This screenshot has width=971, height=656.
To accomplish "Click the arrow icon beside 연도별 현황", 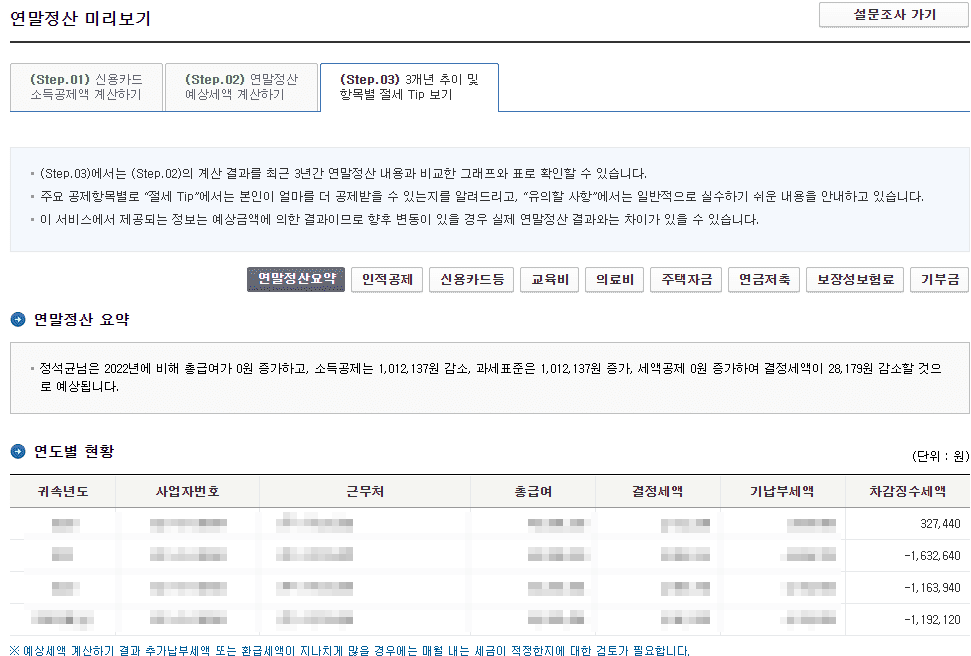I will click(x=18, y=452).
